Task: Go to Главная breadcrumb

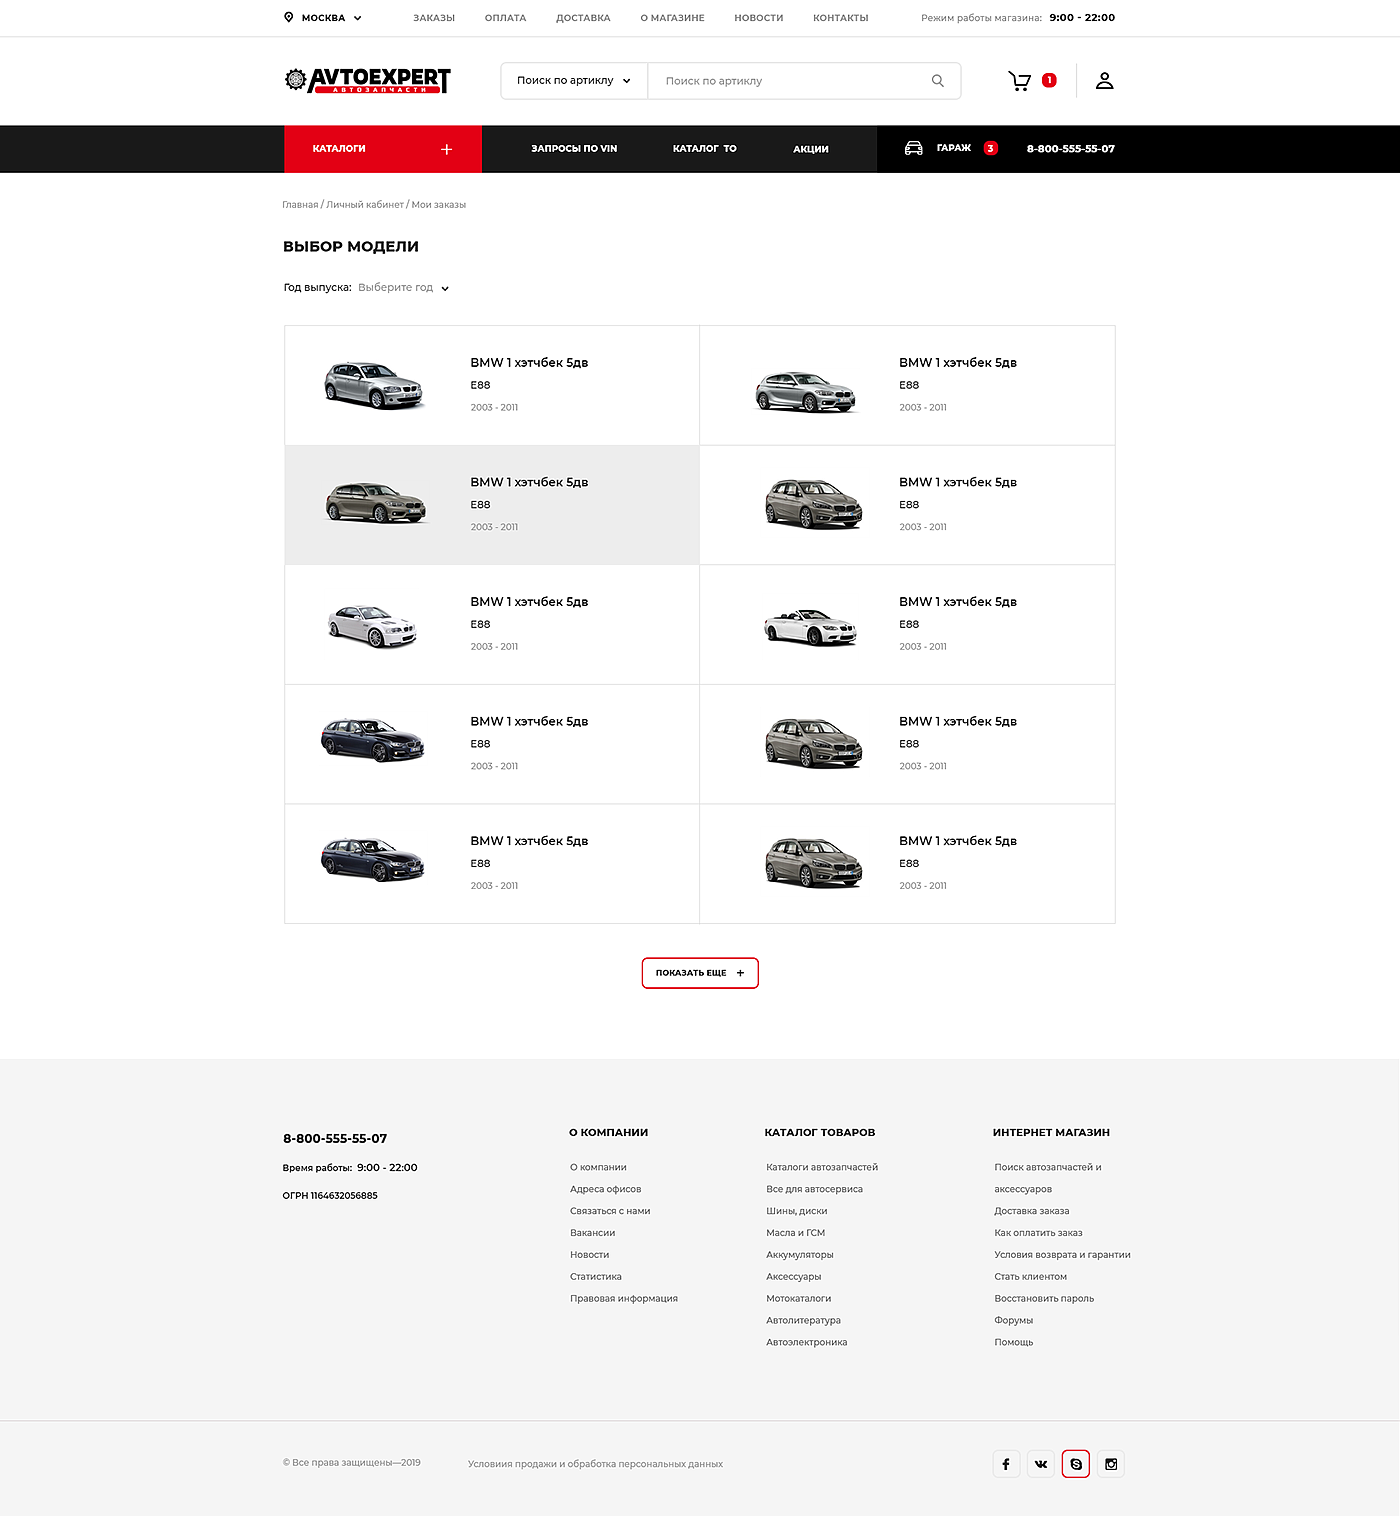Action: pyautogui.click(x=300, y=205)
